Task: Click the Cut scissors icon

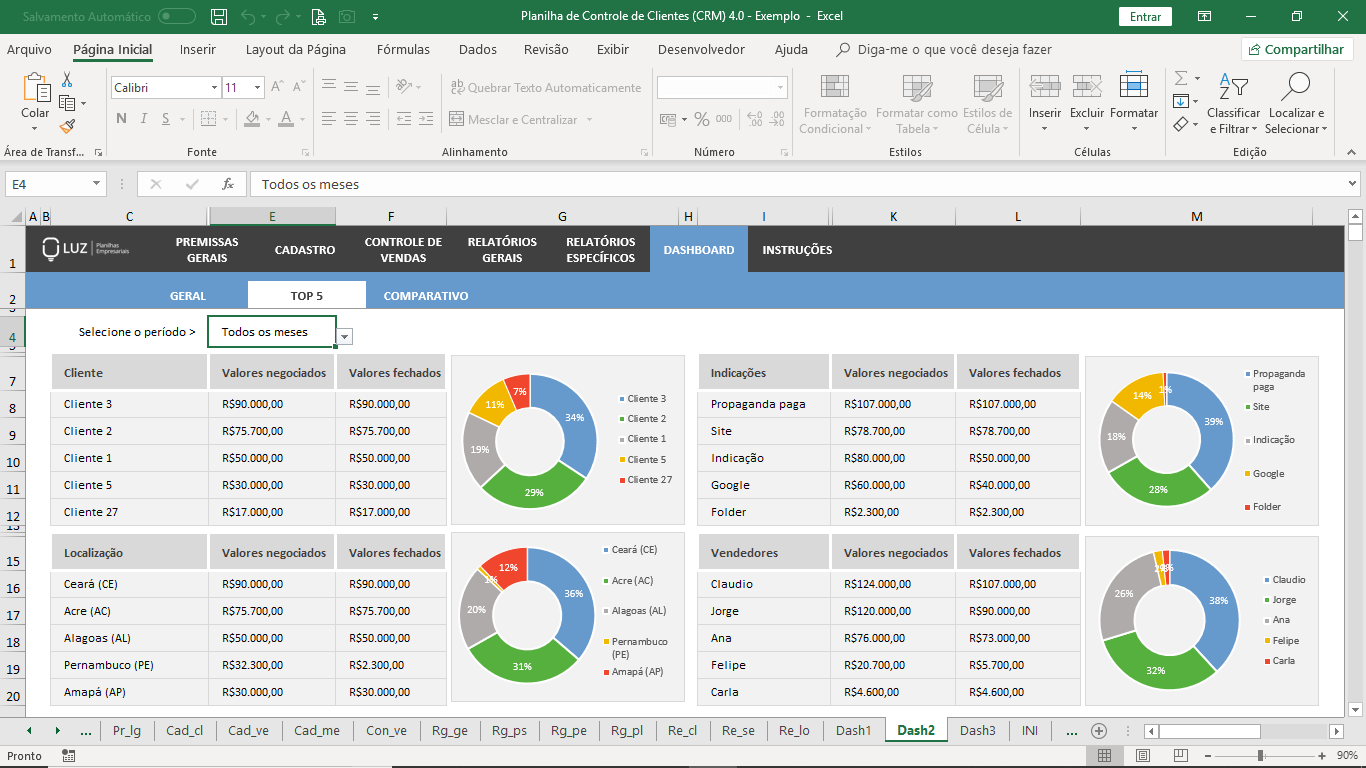Action: pos(67,79)
